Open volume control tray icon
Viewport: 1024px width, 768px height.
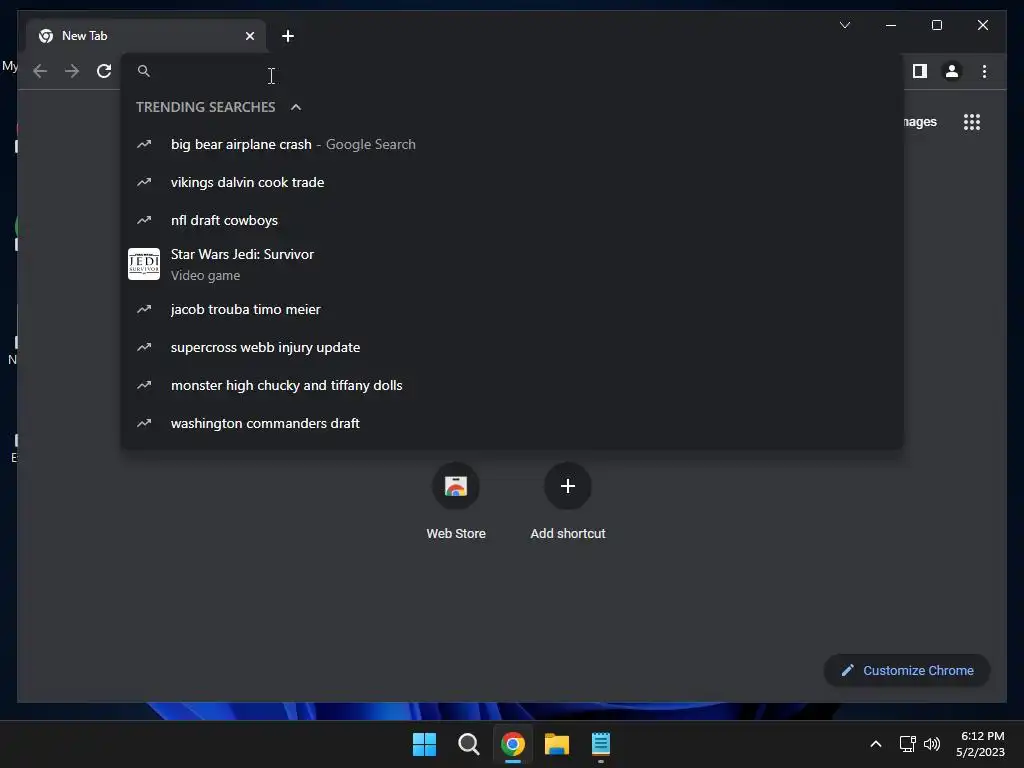pos(932,744)
